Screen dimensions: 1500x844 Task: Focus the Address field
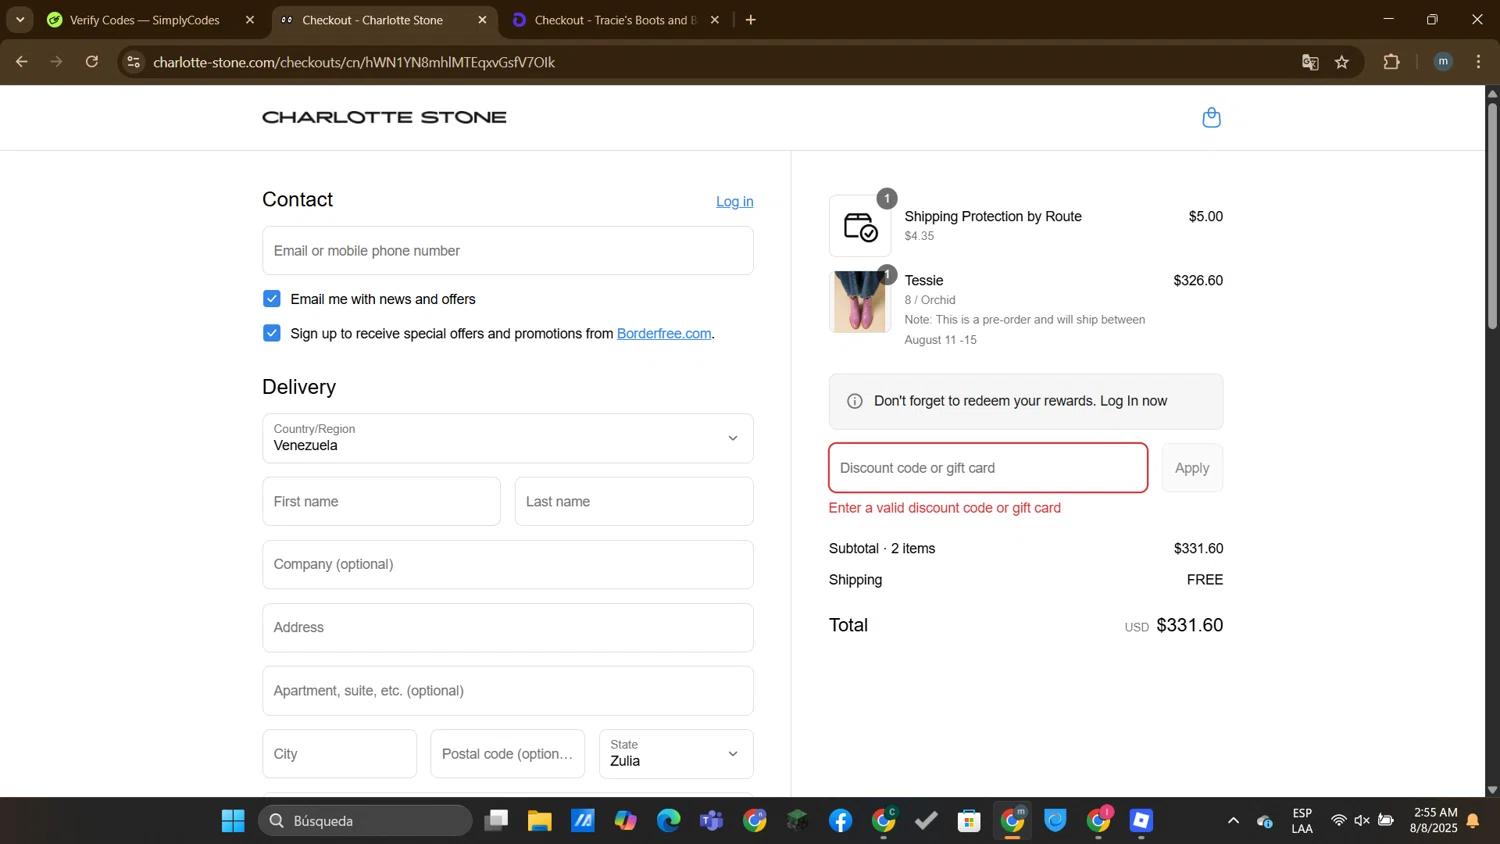tap(508, 628)
